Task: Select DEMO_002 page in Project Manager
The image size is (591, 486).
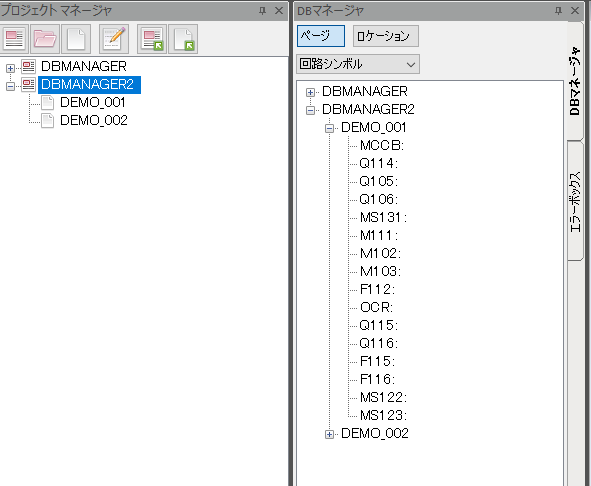Action: [x=94, y=121]
